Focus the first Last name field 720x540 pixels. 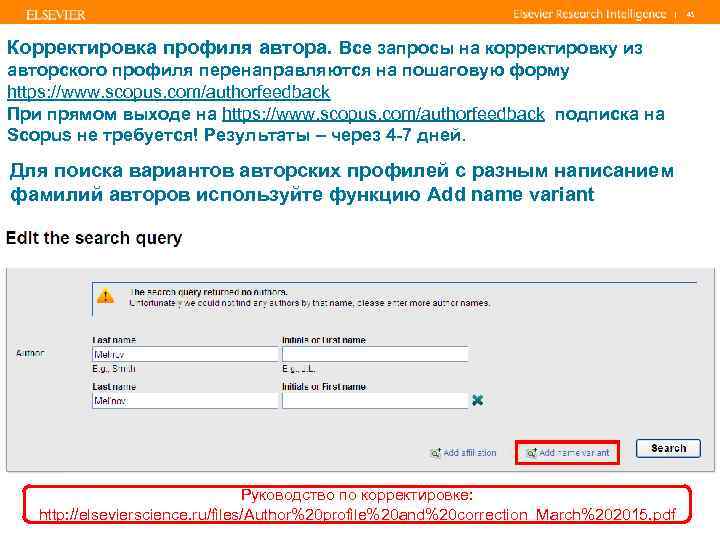tap(185, 354)
